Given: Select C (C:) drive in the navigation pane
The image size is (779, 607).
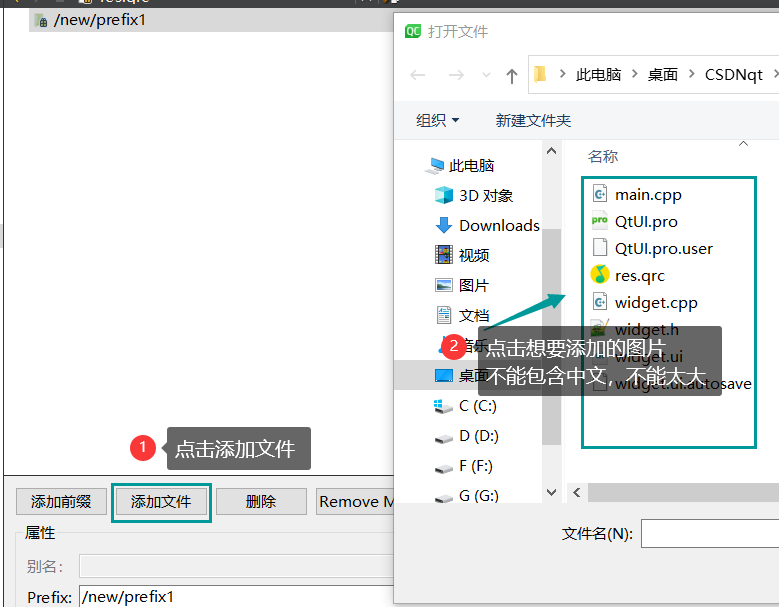Looking at the screenshot, I should point(478,406).
